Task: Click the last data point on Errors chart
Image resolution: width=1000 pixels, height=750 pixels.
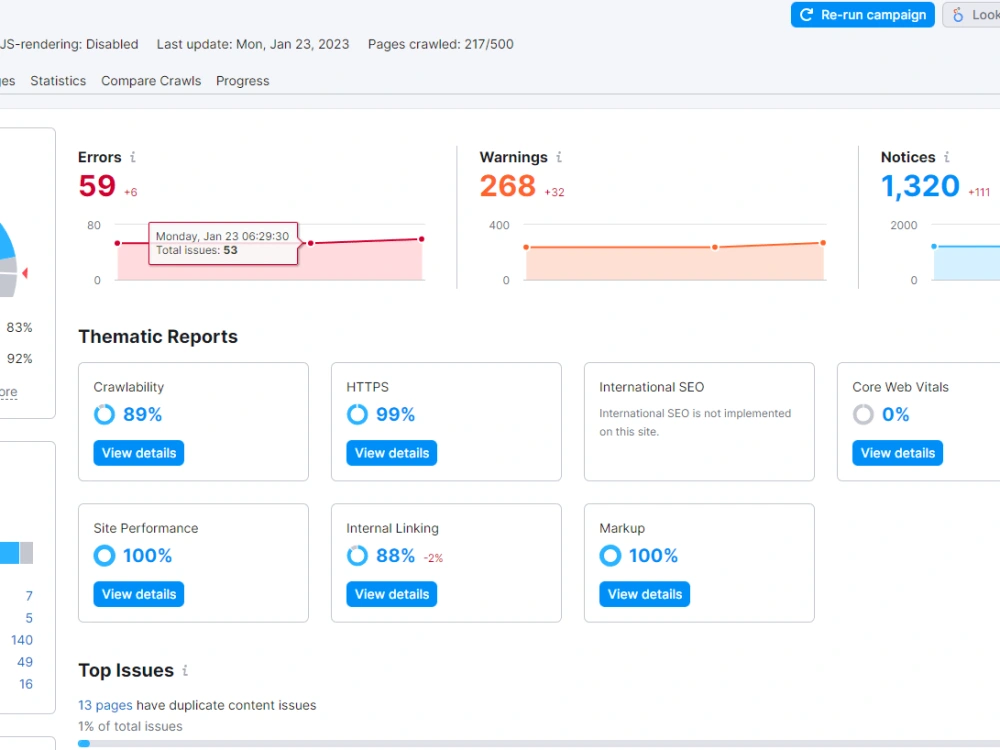Action: click(x=422, y=239)
